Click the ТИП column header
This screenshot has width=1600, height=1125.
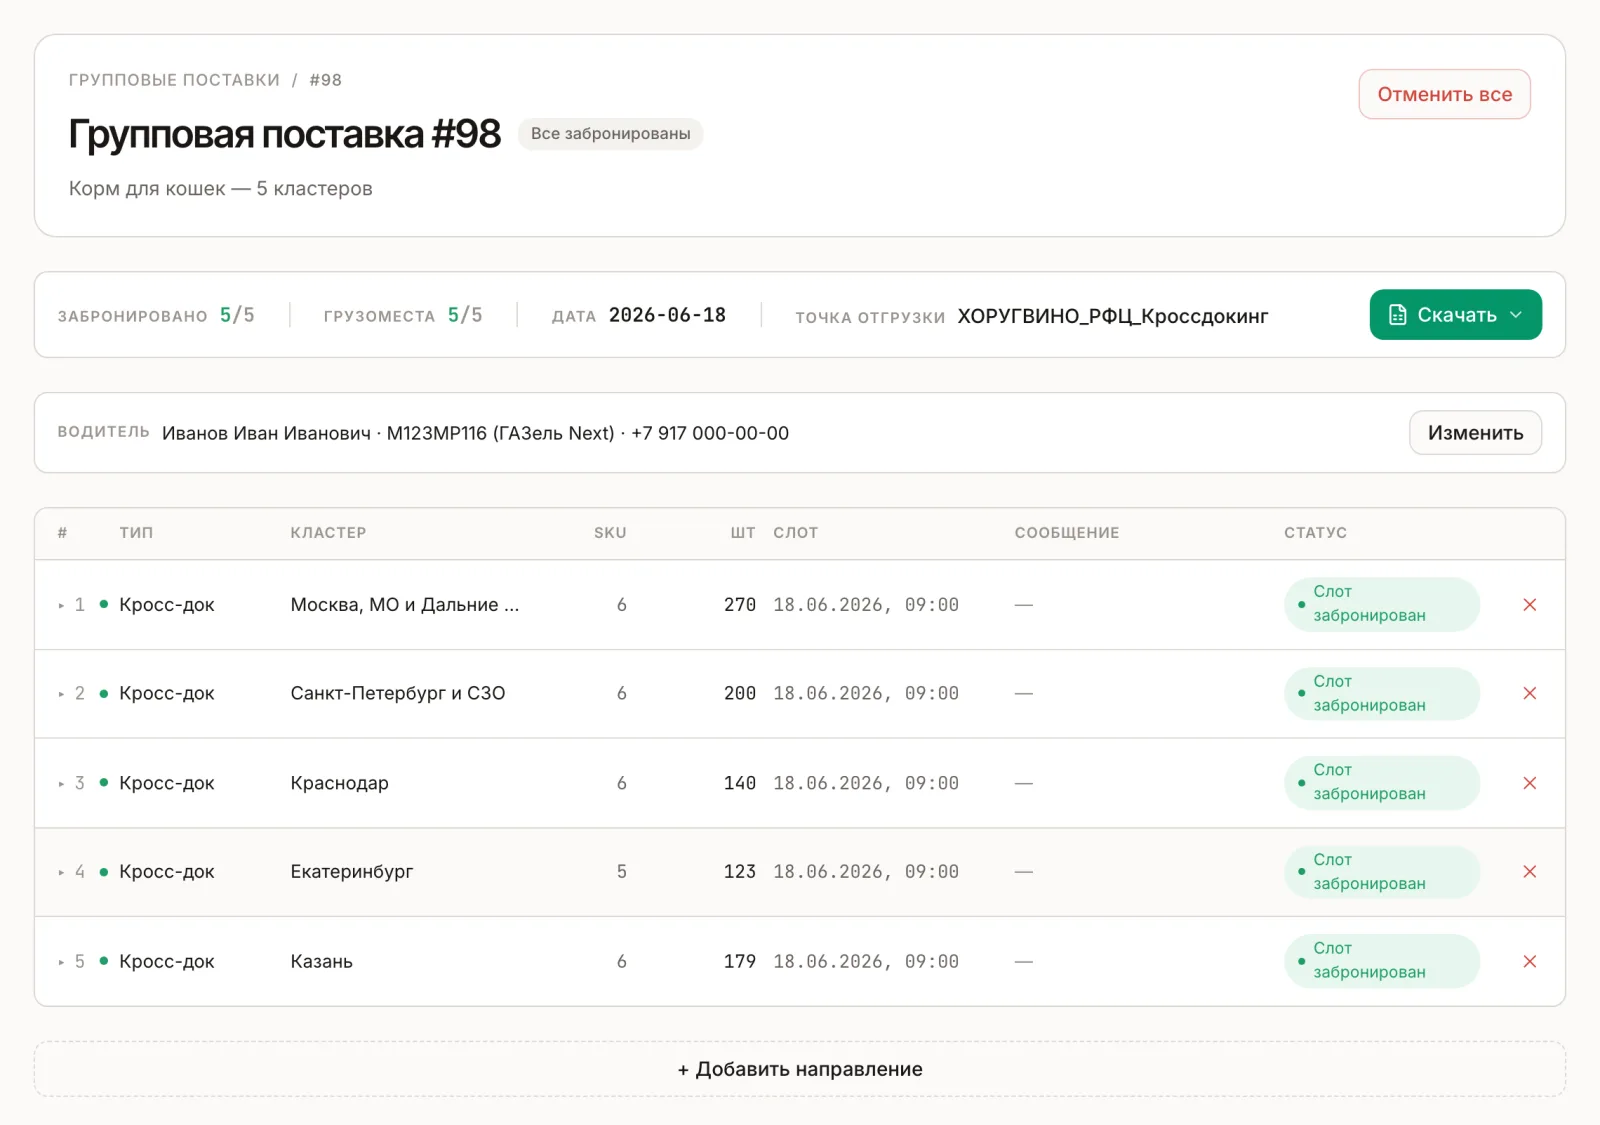click(x=136, y=533)
